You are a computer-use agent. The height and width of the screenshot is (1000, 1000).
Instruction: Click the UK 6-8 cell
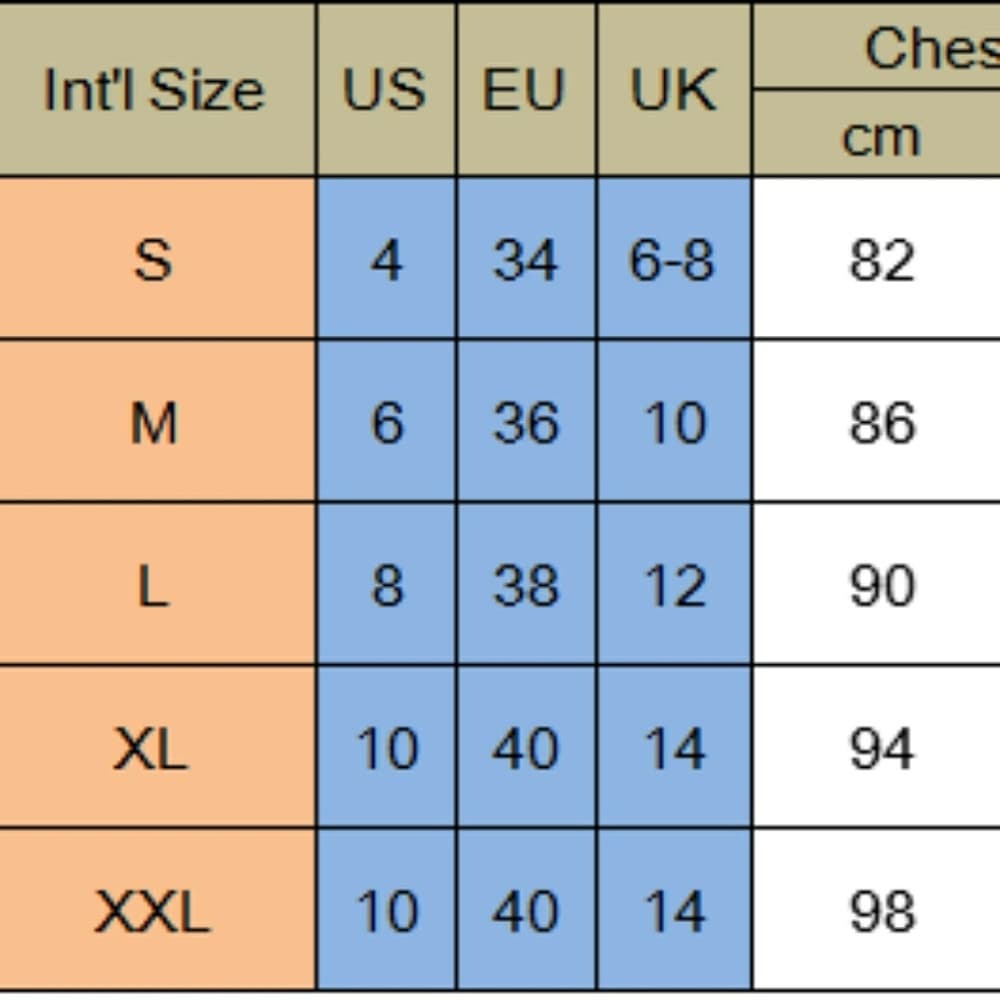[x=674, y=258]
